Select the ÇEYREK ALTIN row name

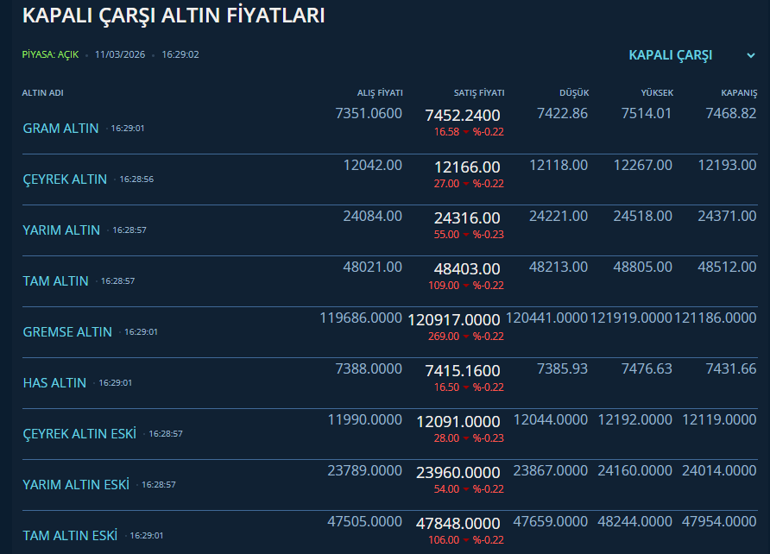pos(65,179)
